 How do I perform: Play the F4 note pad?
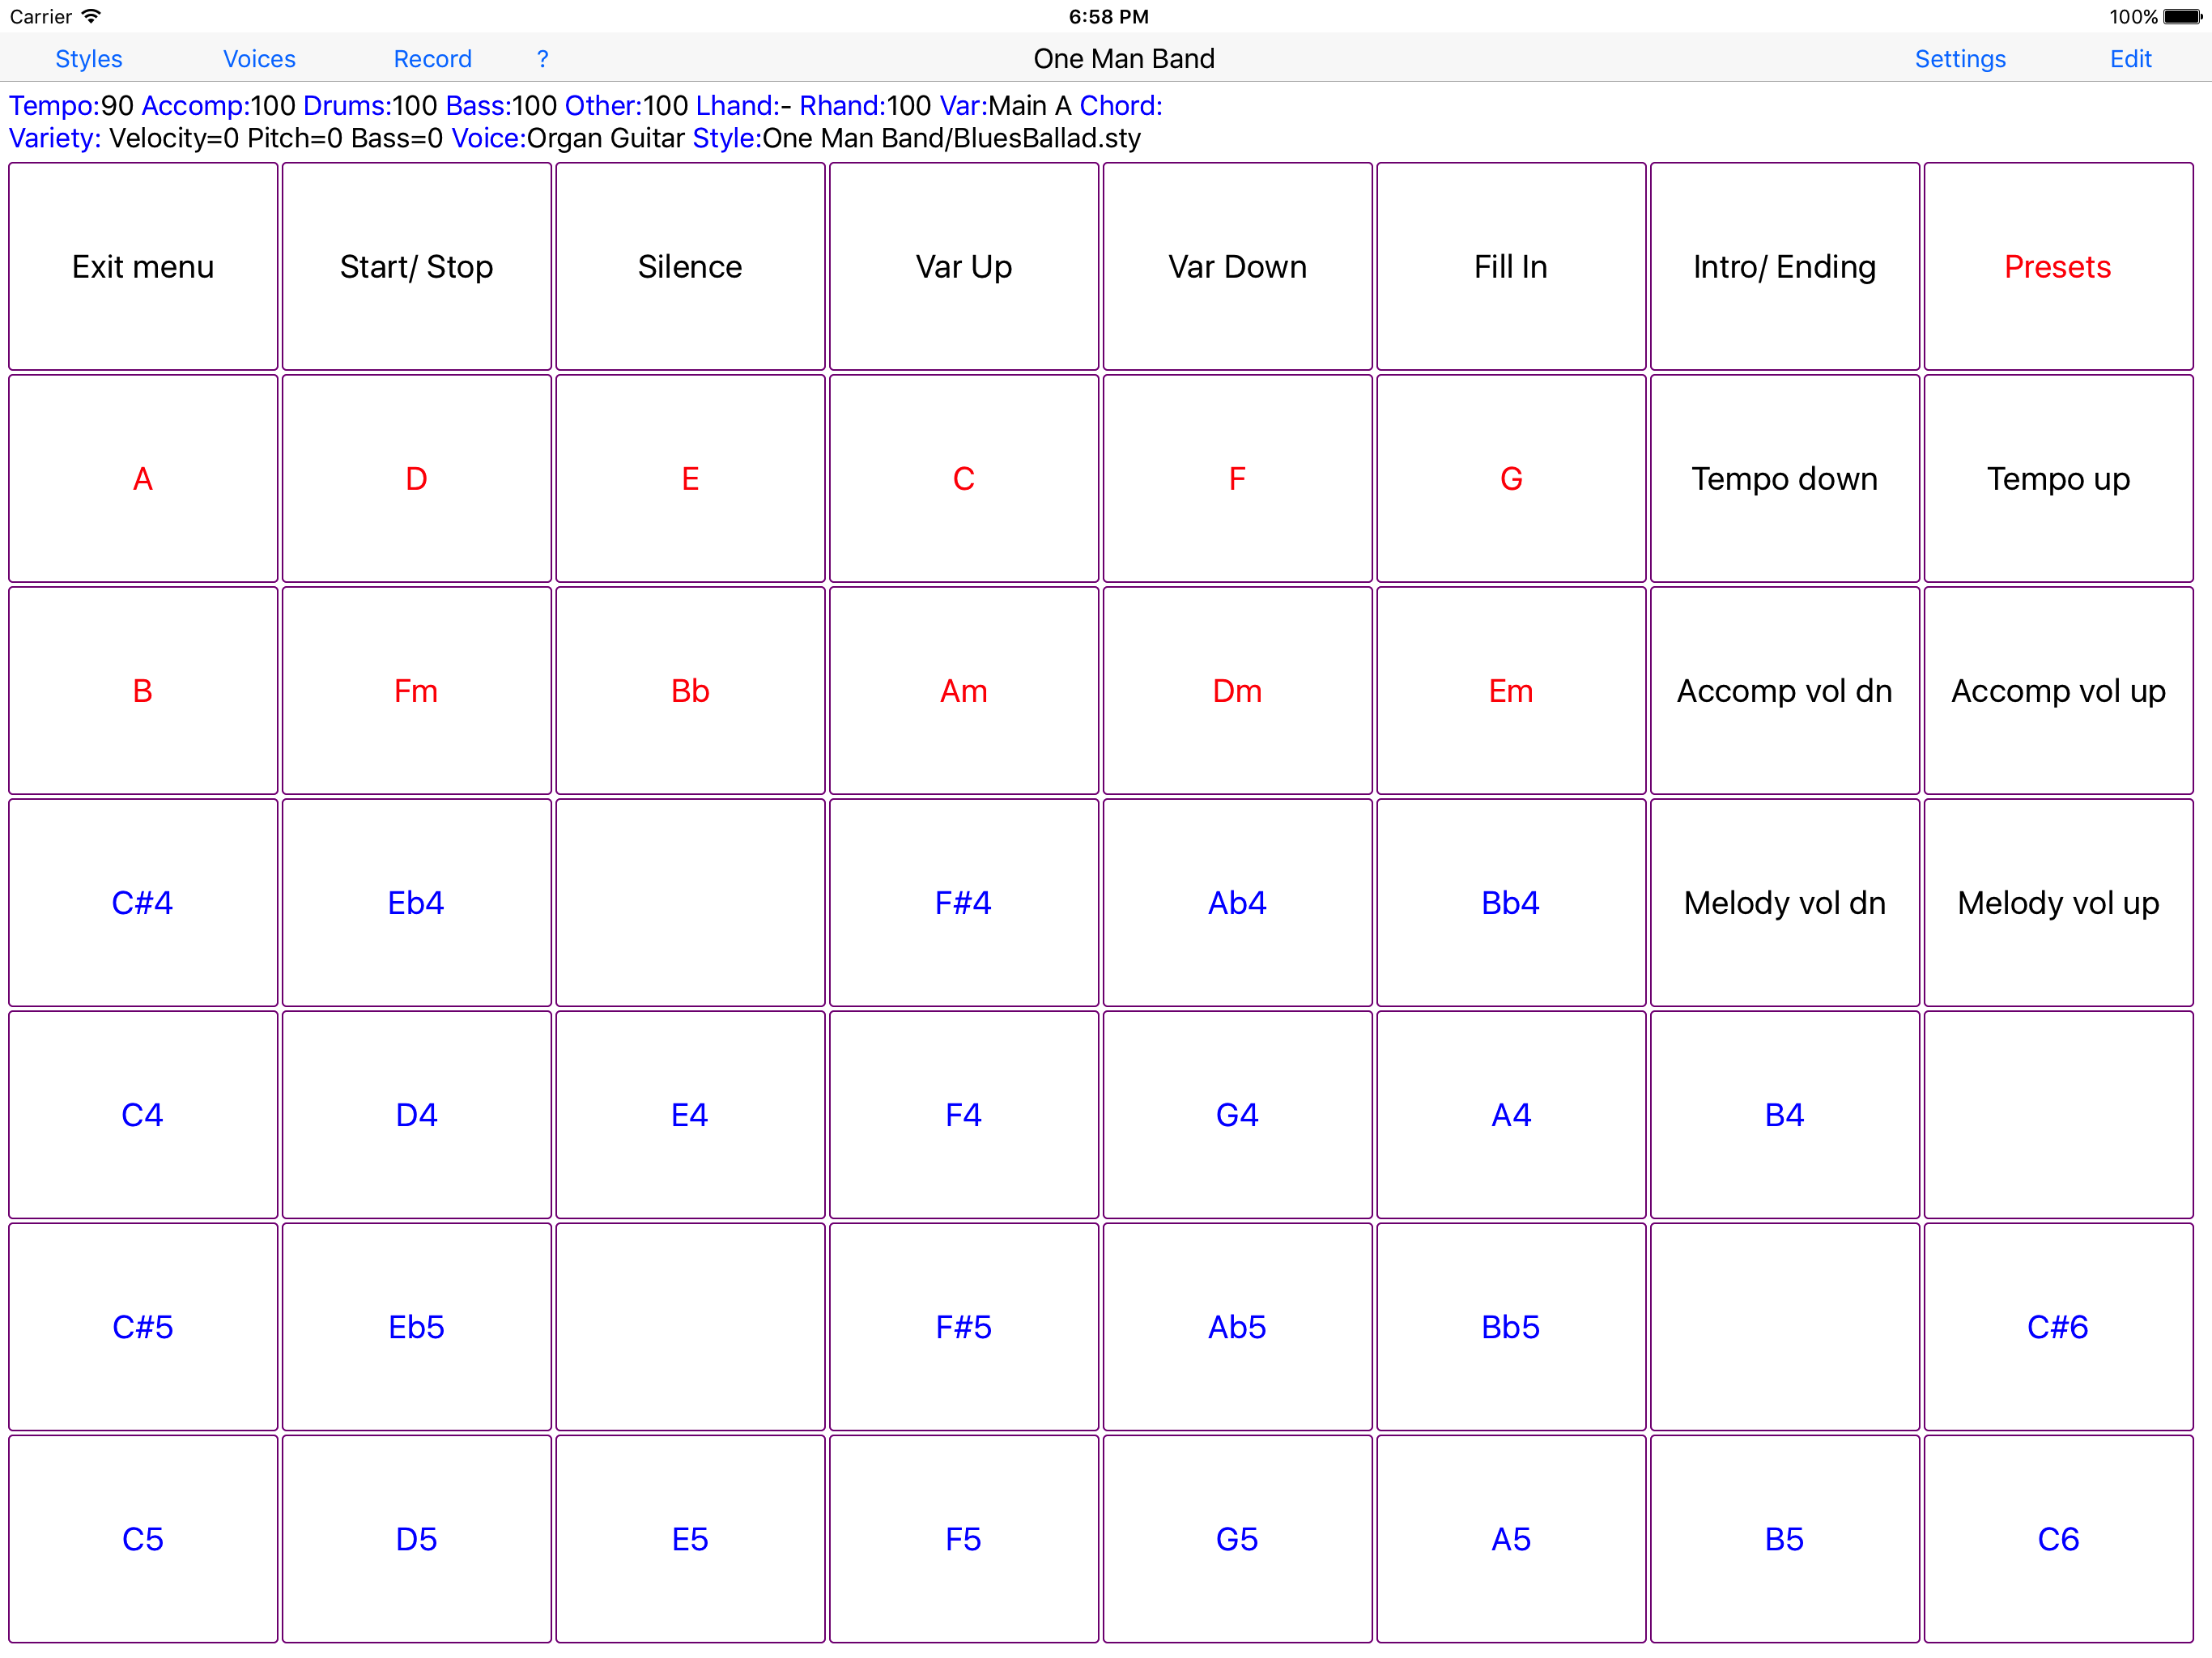coord(964,1115)
